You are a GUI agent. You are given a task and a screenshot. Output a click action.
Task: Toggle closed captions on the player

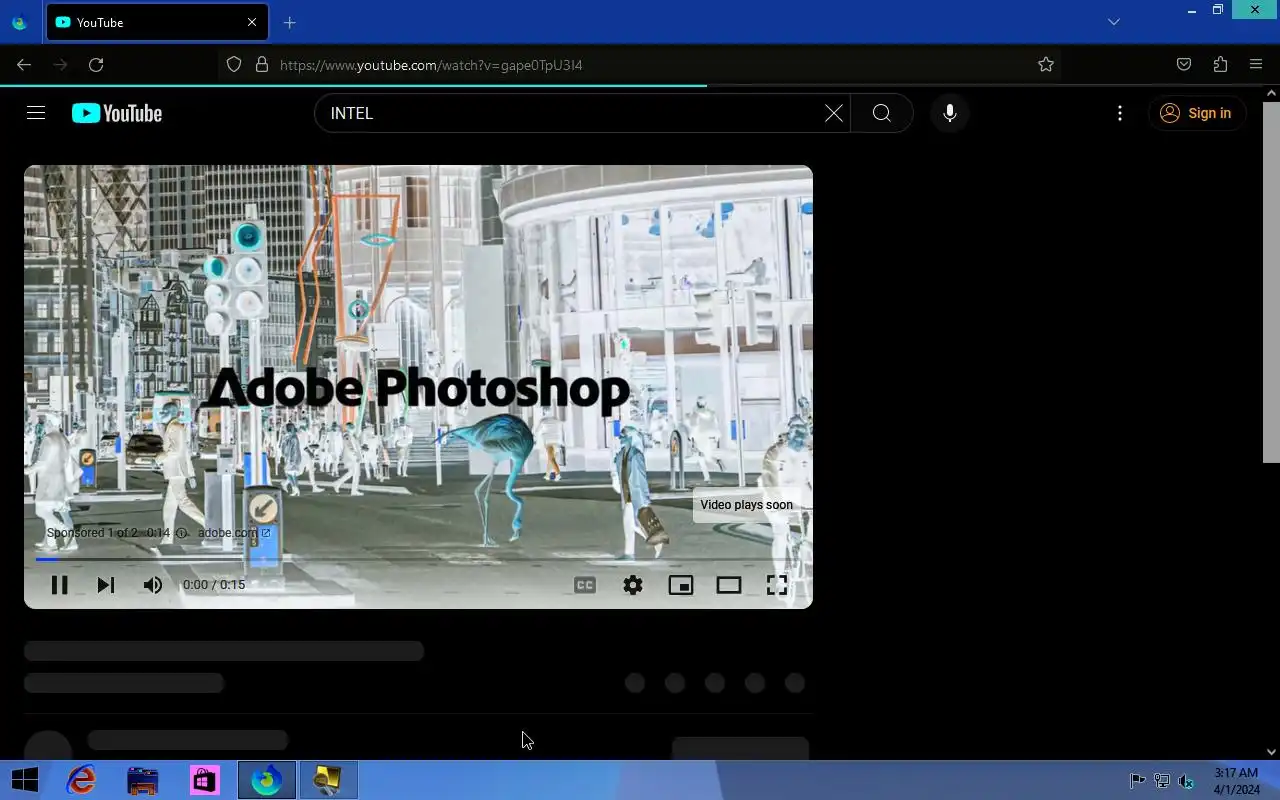(x=585, y=585)
